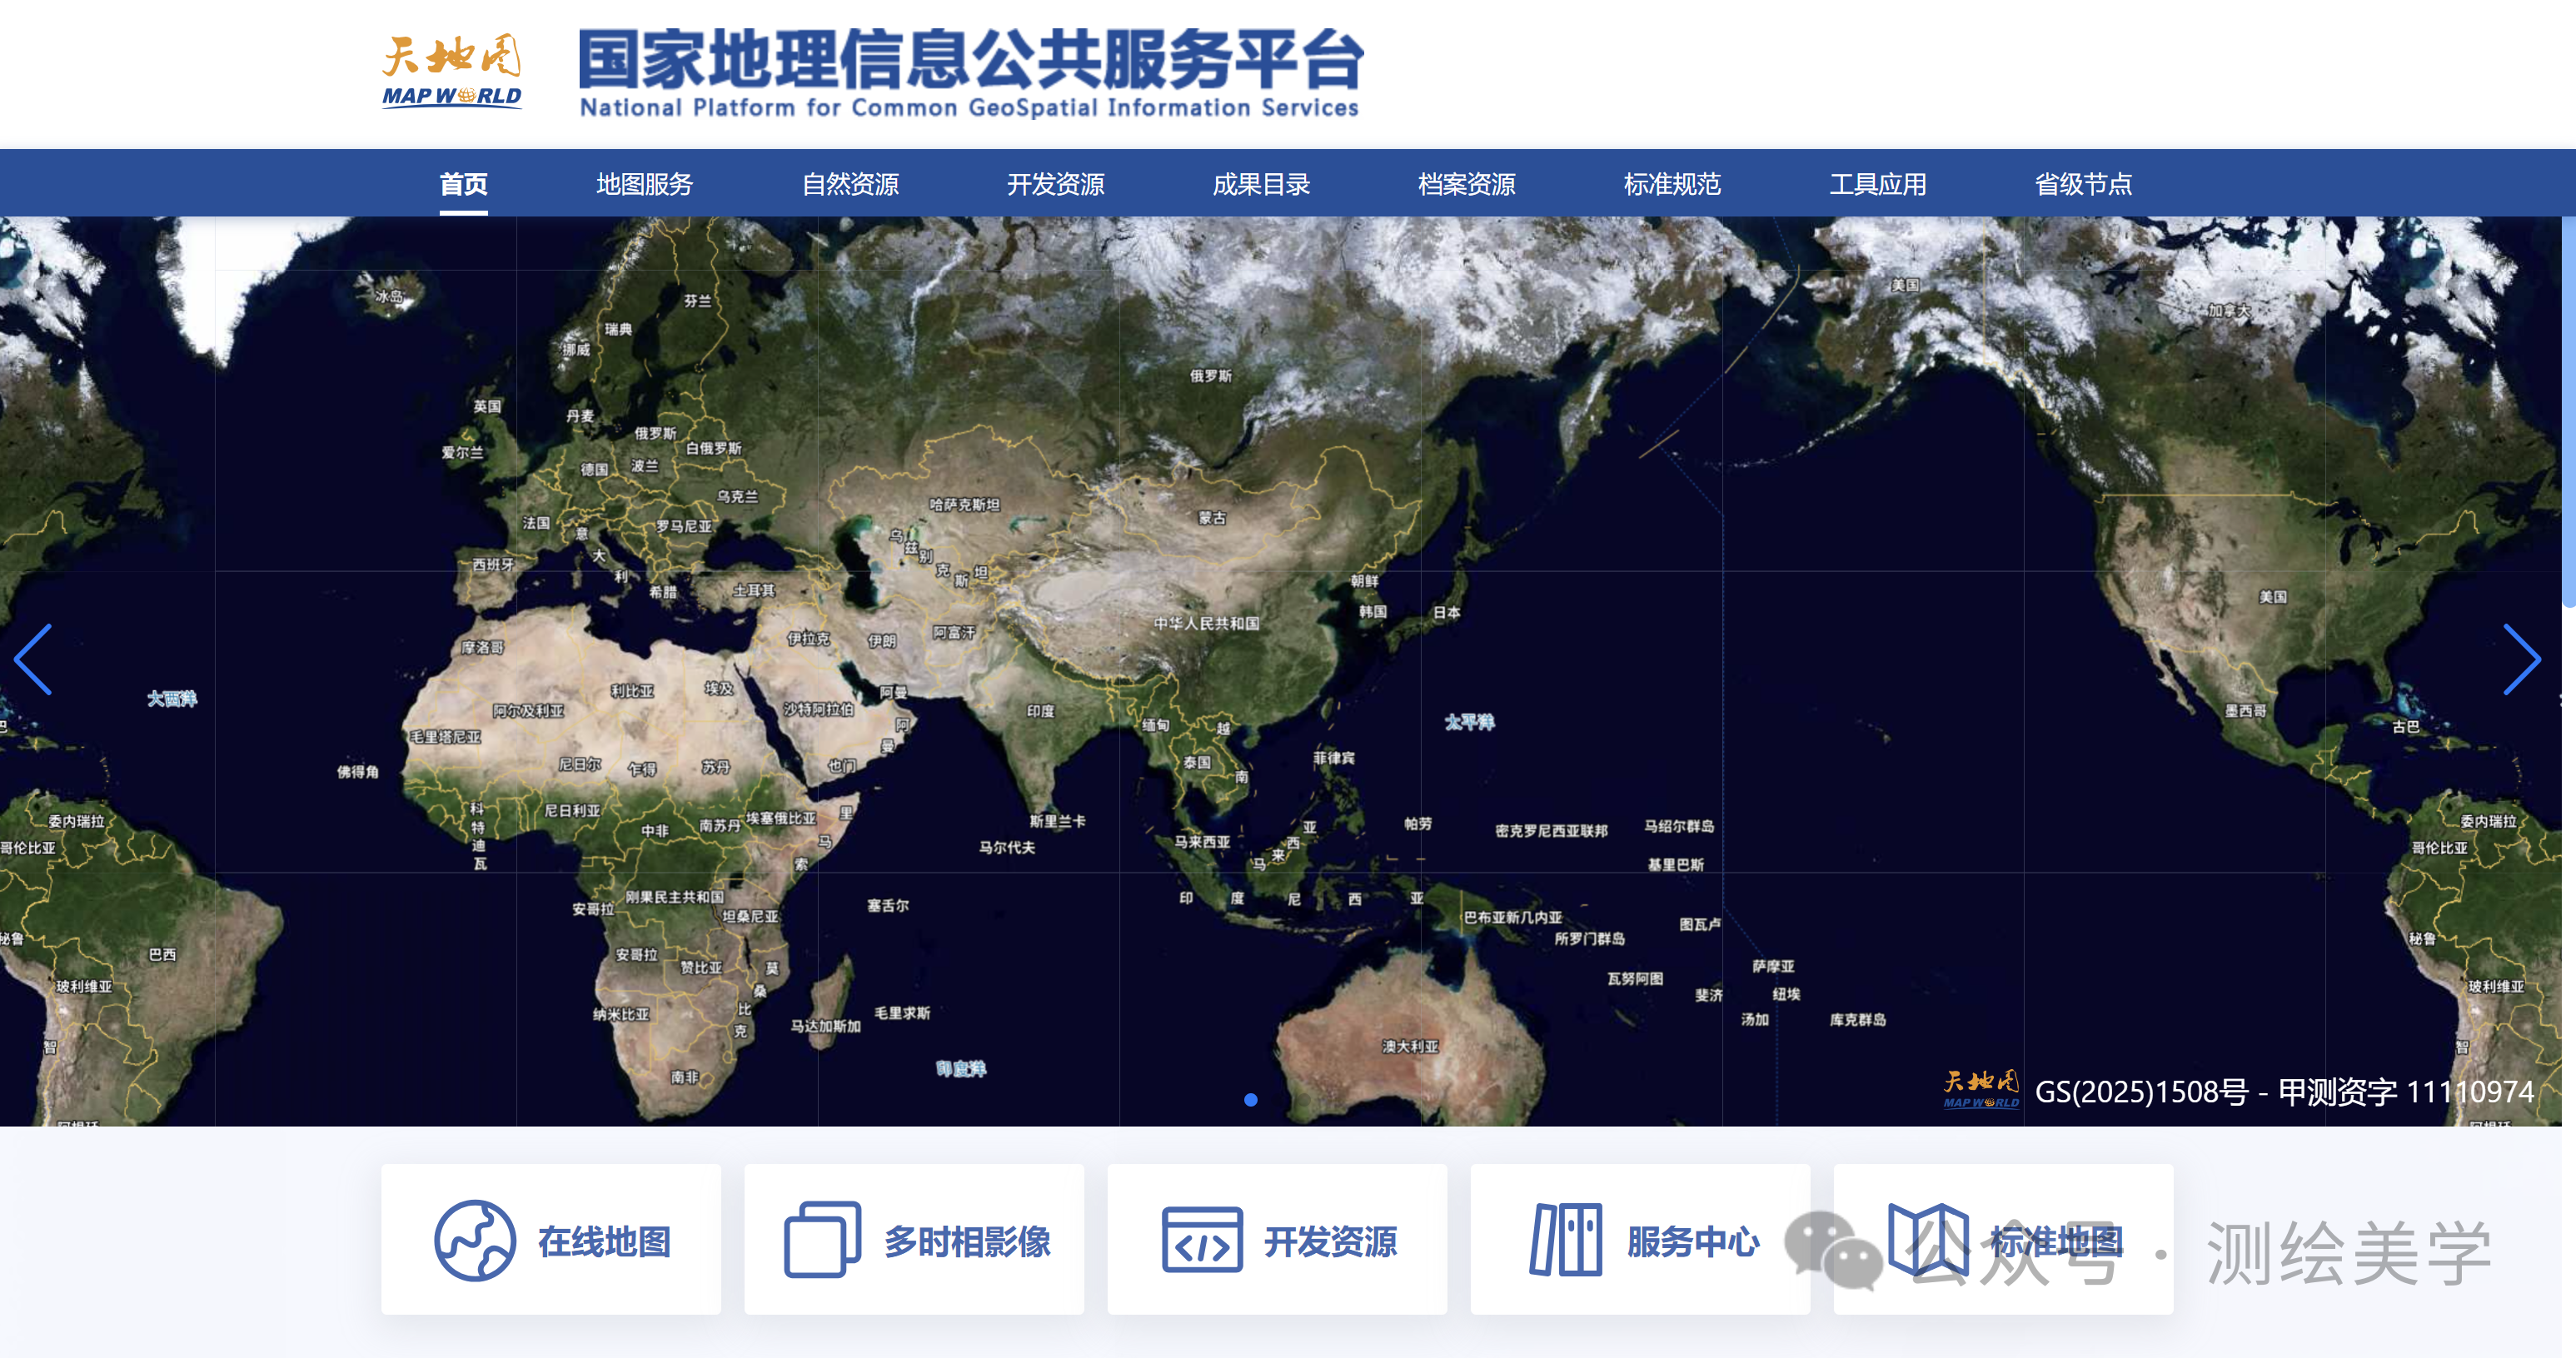Click the binders icon for 服务中心
This screenshot has height=1358, width=2576.
[1565, 1240]
